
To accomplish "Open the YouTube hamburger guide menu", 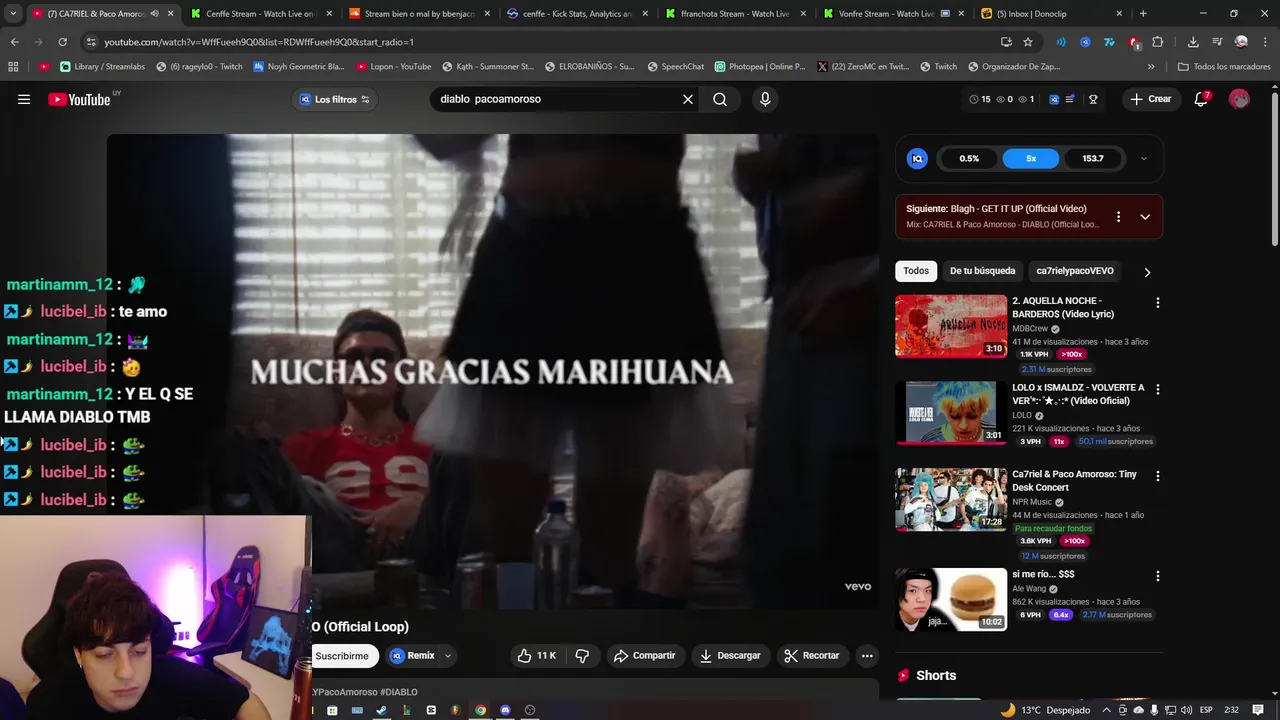I will 24,99.
